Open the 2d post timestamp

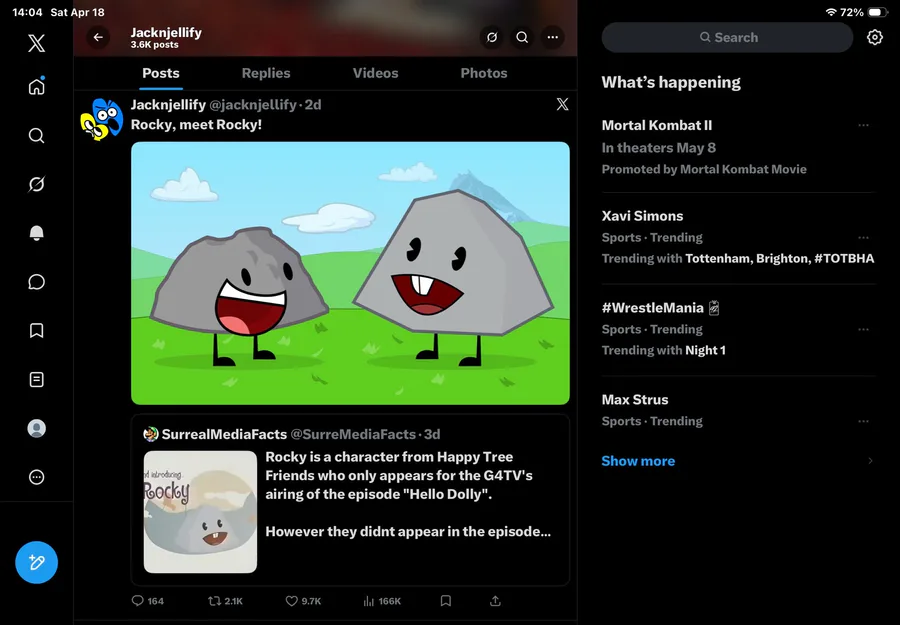pos(313,104)
